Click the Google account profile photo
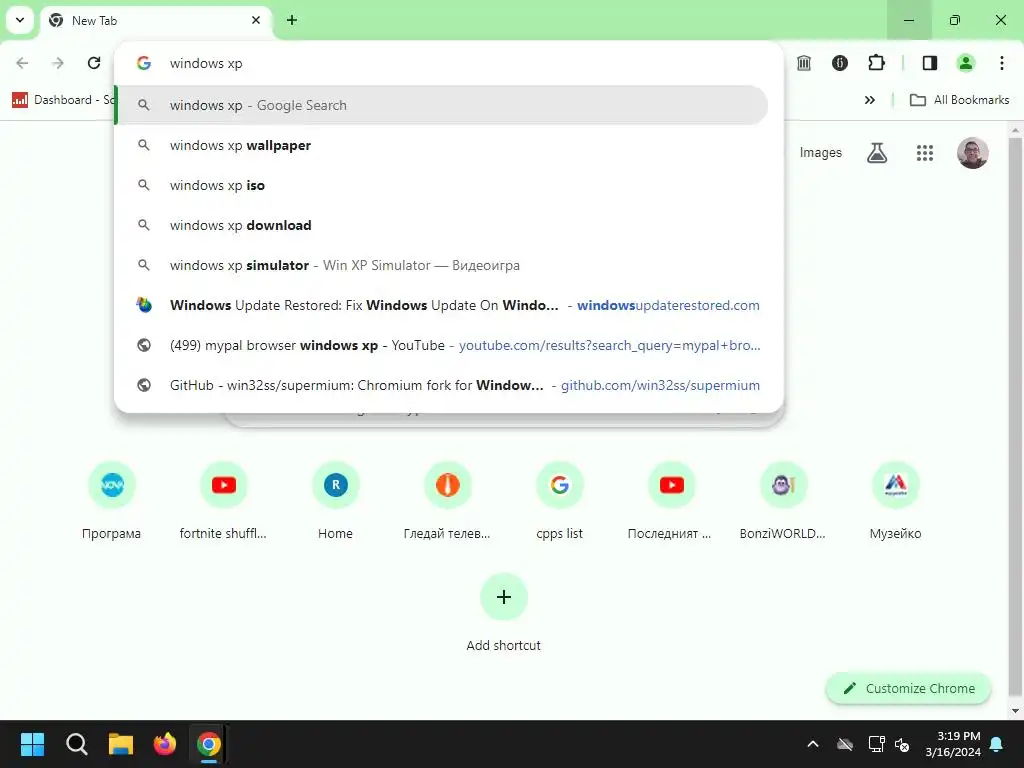This screenshot has height=768, width=1024. pos(972,153)
